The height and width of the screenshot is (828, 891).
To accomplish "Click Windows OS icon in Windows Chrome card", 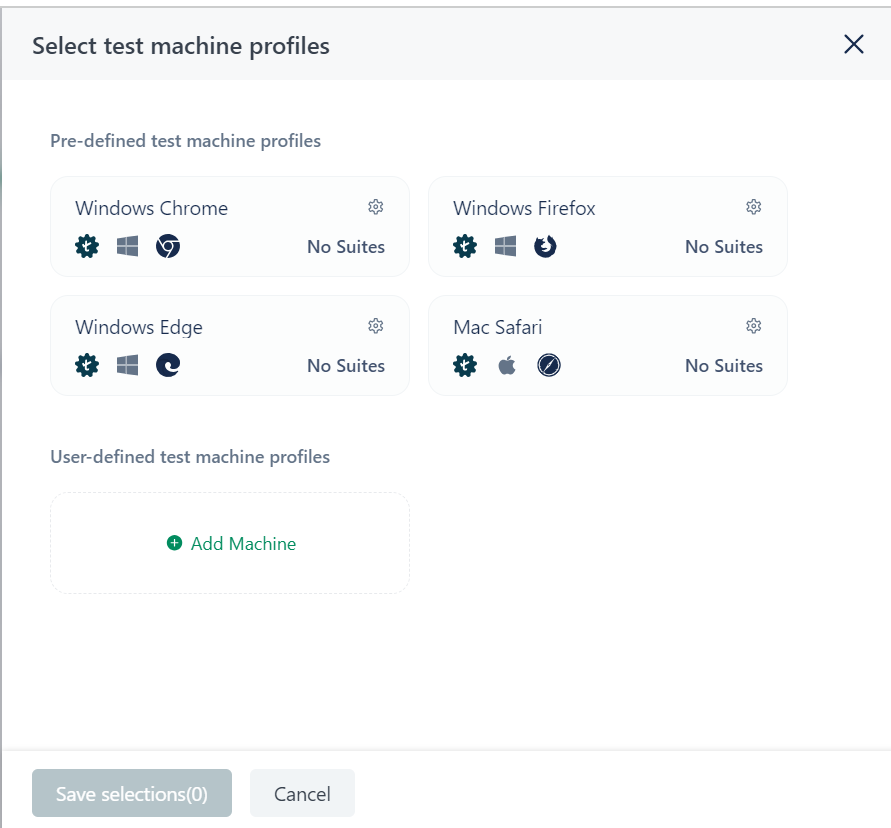I will click(x=127, y=246).
